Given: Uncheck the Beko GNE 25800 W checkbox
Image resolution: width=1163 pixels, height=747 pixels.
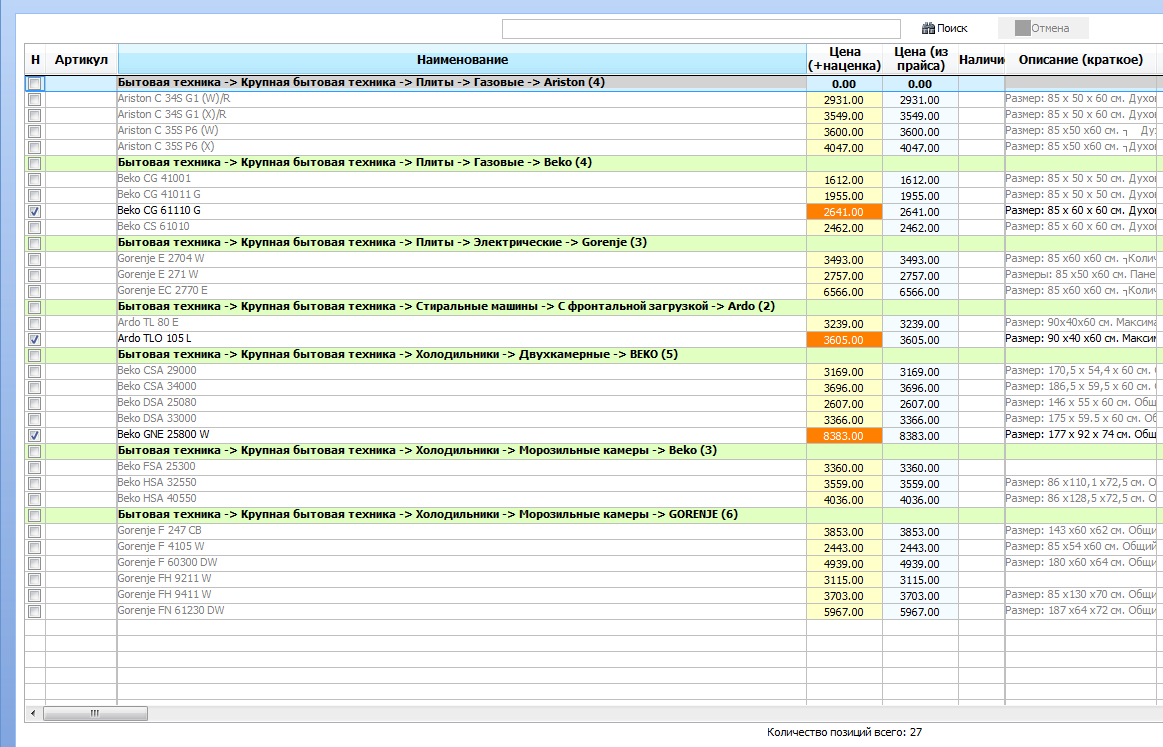Looking at the screenshot, I should [35, 435].
